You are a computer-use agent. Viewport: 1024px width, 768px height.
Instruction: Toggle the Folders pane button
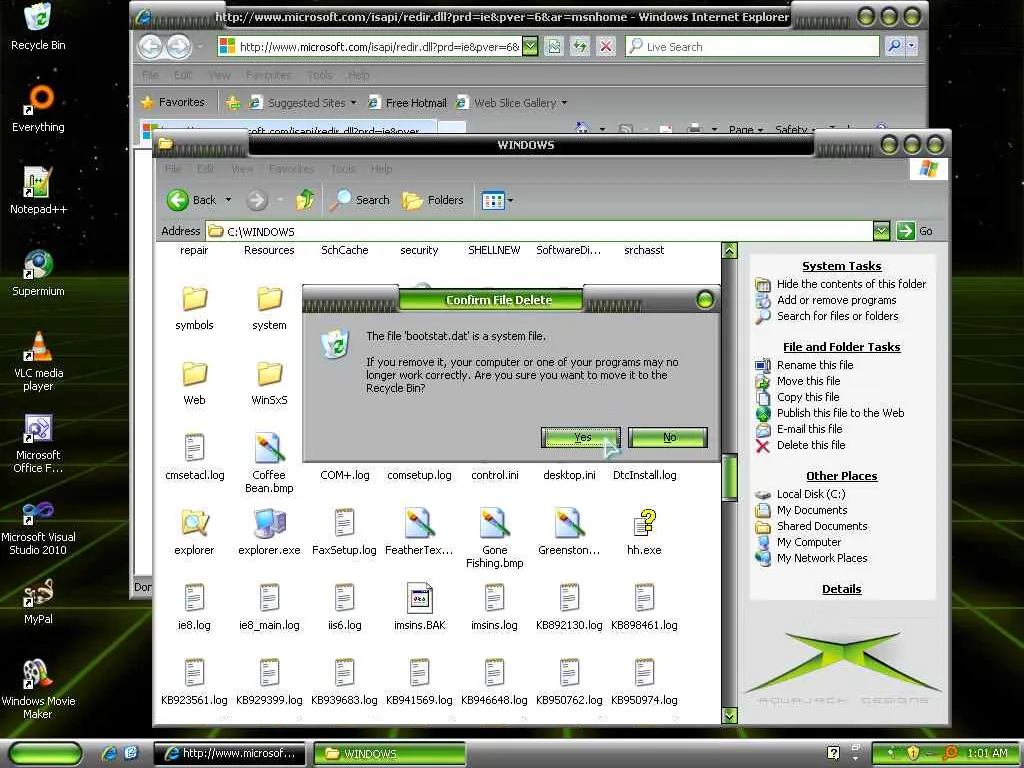click(433, 200)
